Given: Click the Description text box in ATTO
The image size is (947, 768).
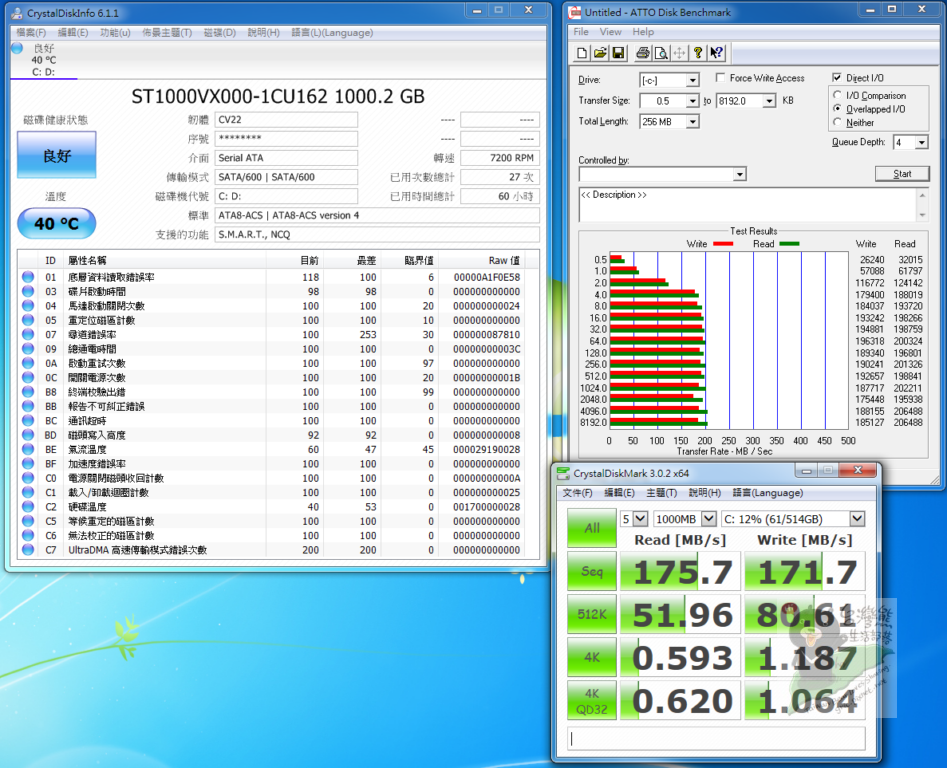Looking at the screenshot, I should [746, 204].
